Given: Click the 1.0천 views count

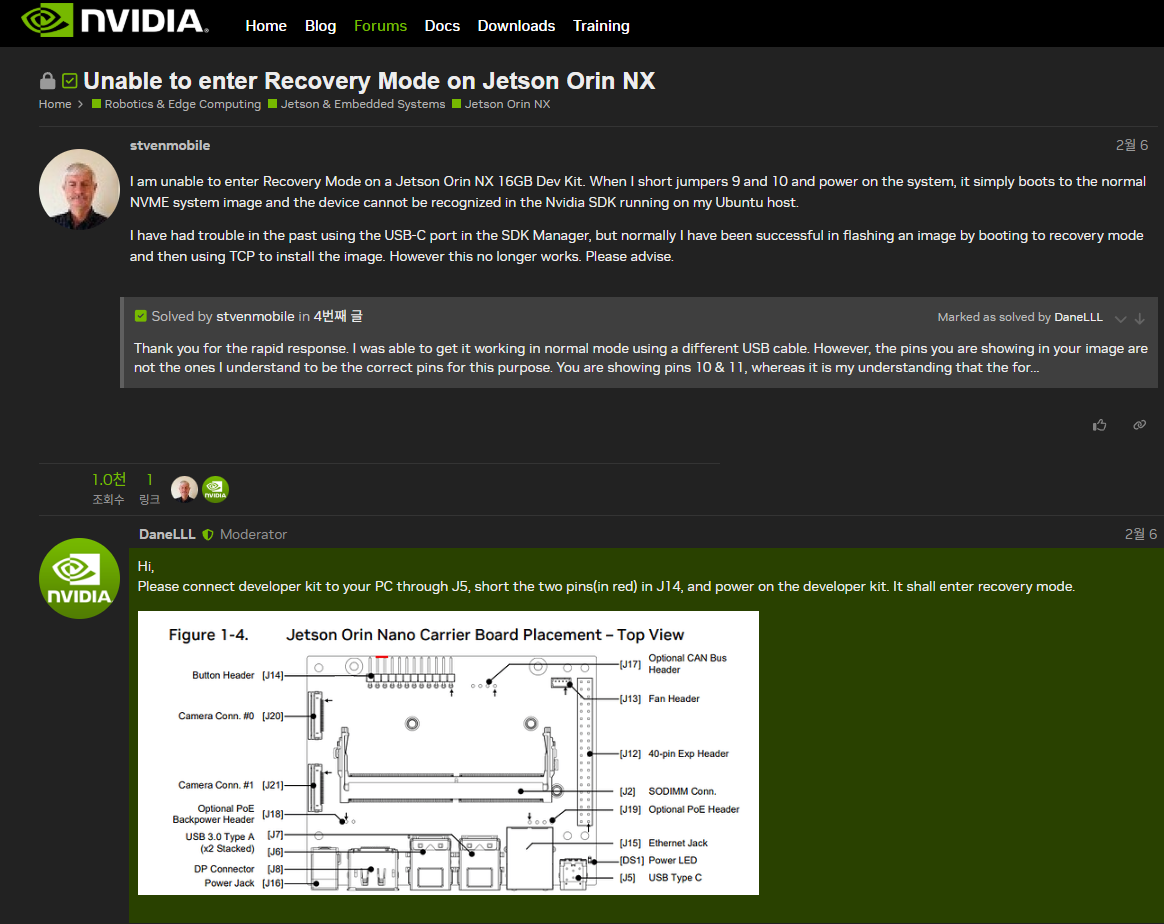Looking at the screenshot, I should (109, 479).
